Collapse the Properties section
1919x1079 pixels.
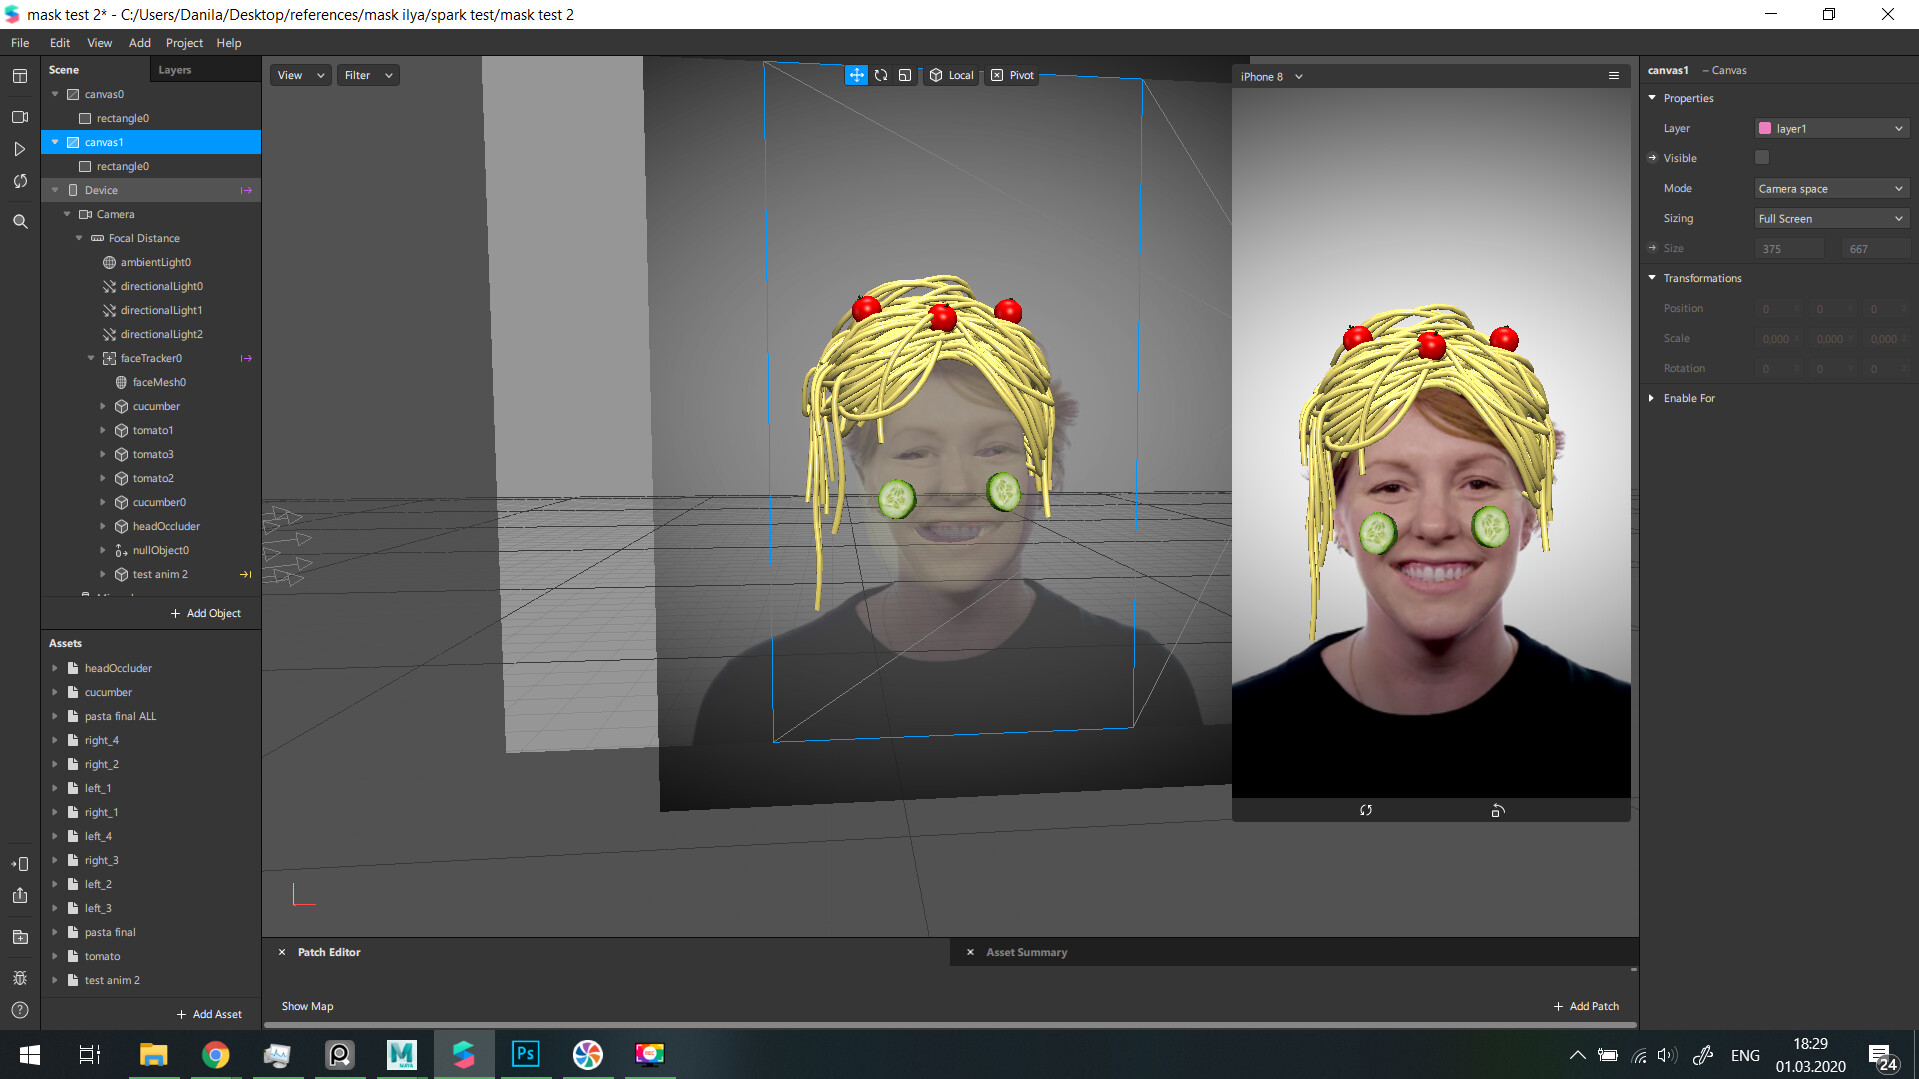[1652, 98]
